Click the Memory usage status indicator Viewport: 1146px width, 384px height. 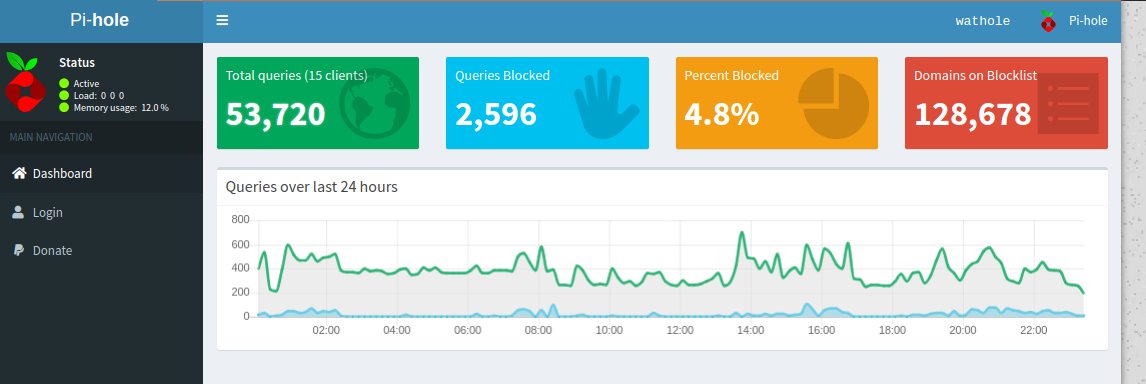pos(64,108)
